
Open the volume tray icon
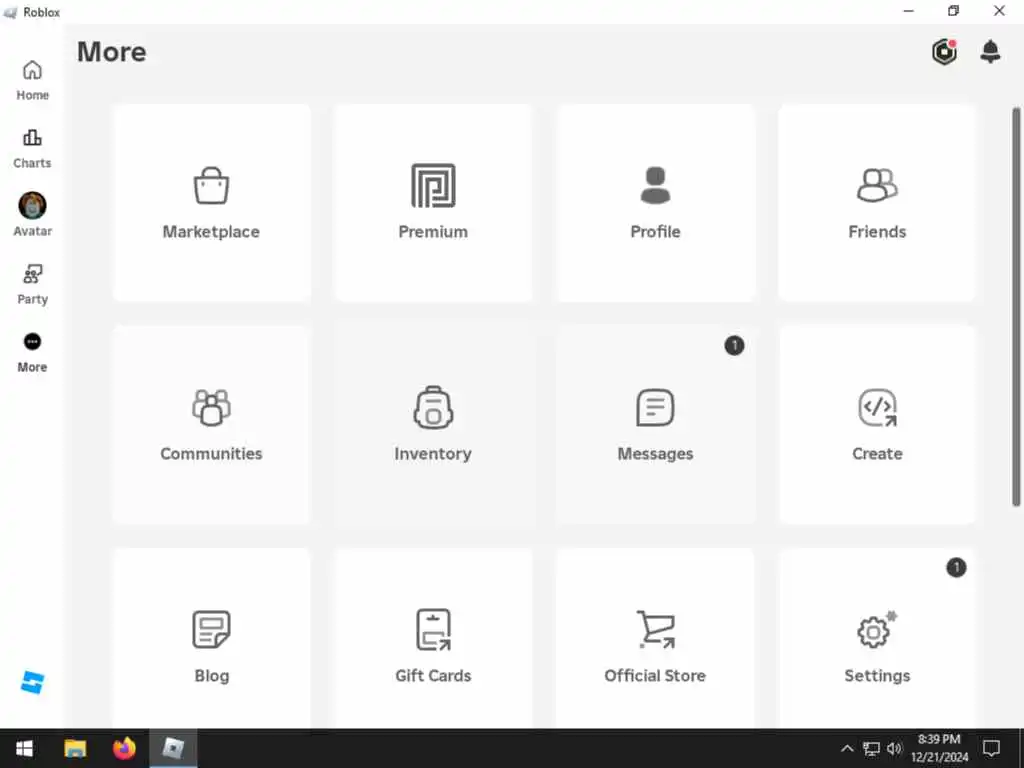click(x=894, y=748)
